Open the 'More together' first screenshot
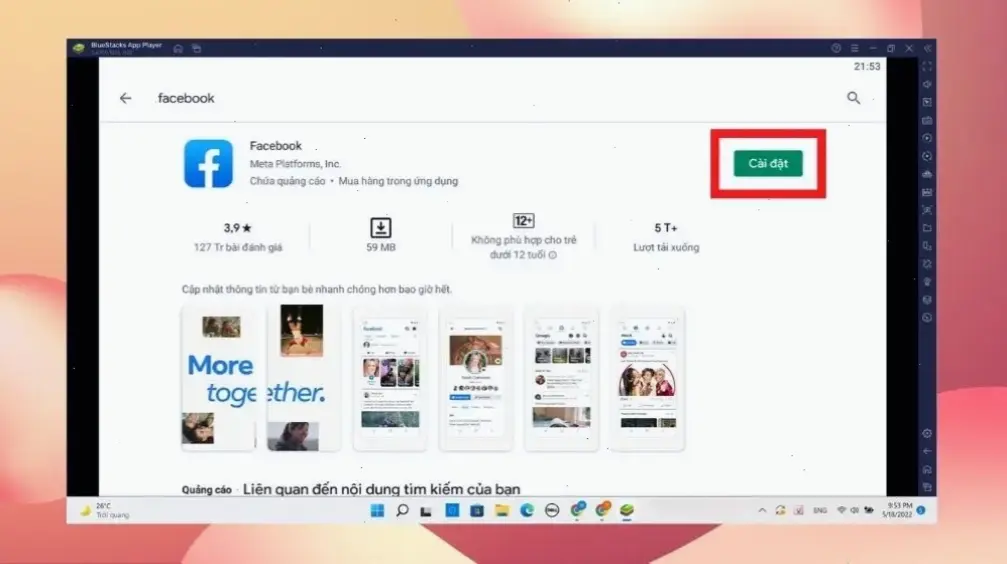The image size is (1007, 564). tap(218, 378)
